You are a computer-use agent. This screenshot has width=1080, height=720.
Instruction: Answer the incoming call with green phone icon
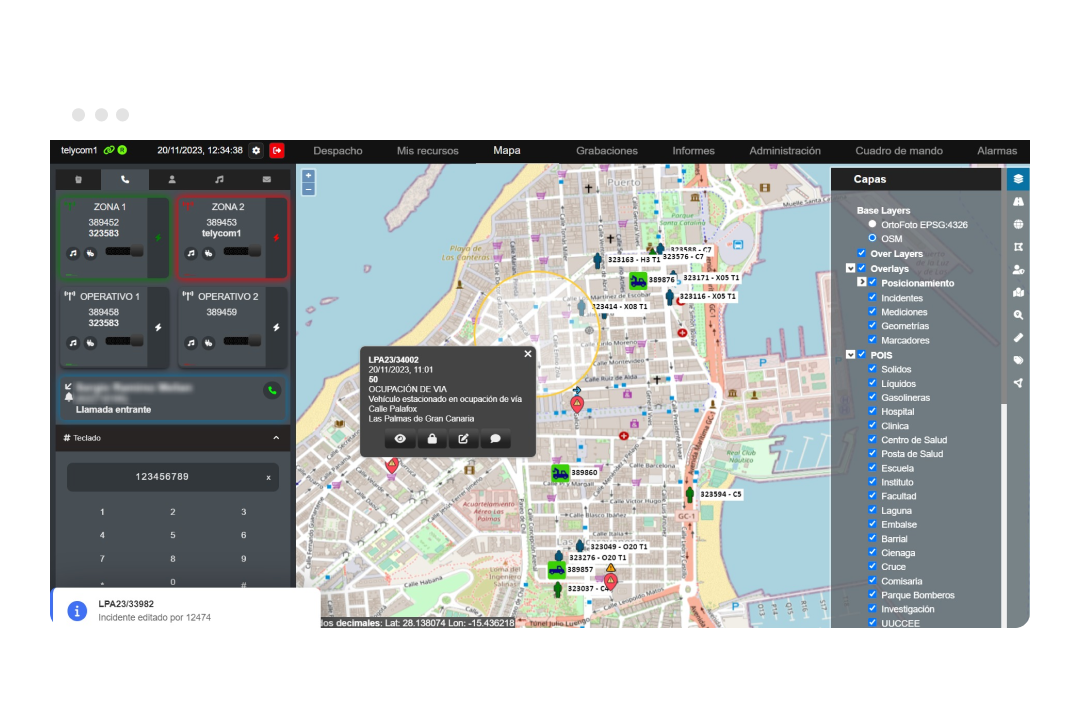[x=272, y=391]
